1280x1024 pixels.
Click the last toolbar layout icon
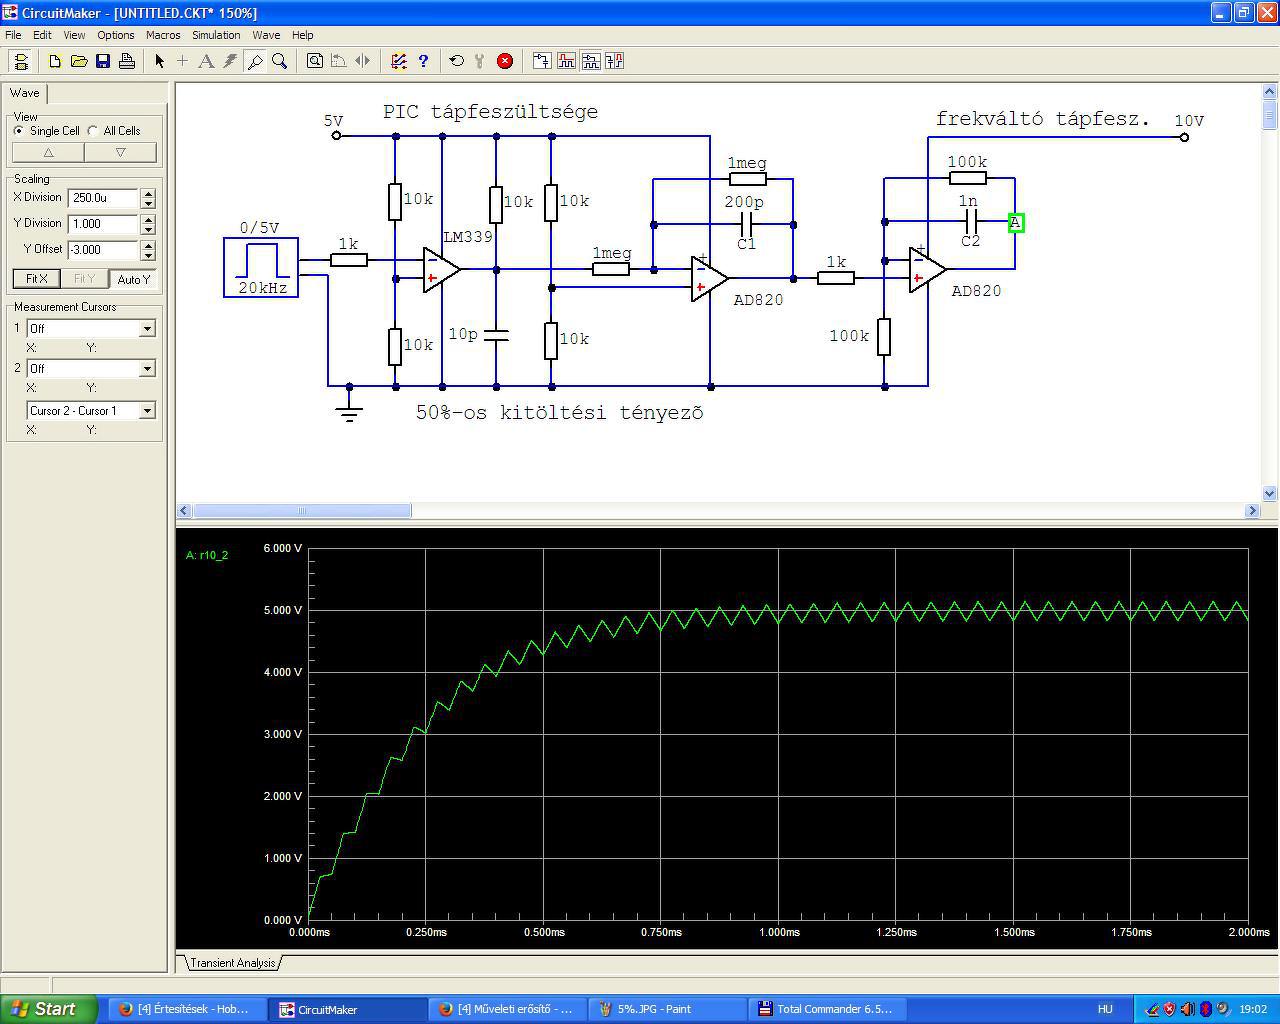pos(614,61)
